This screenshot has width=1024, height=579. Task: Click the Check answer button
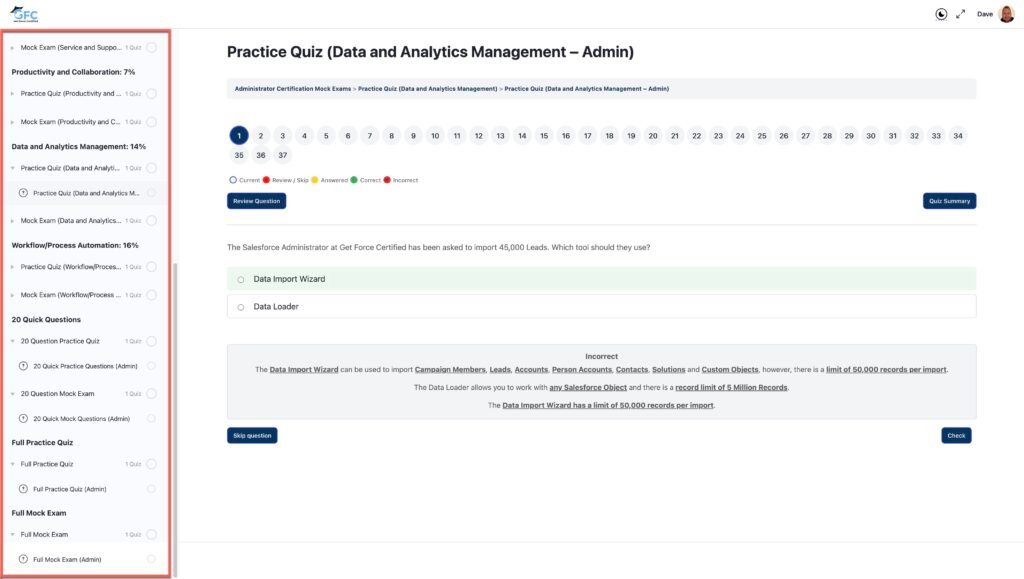pyautogui.click(x=956, y=435)
